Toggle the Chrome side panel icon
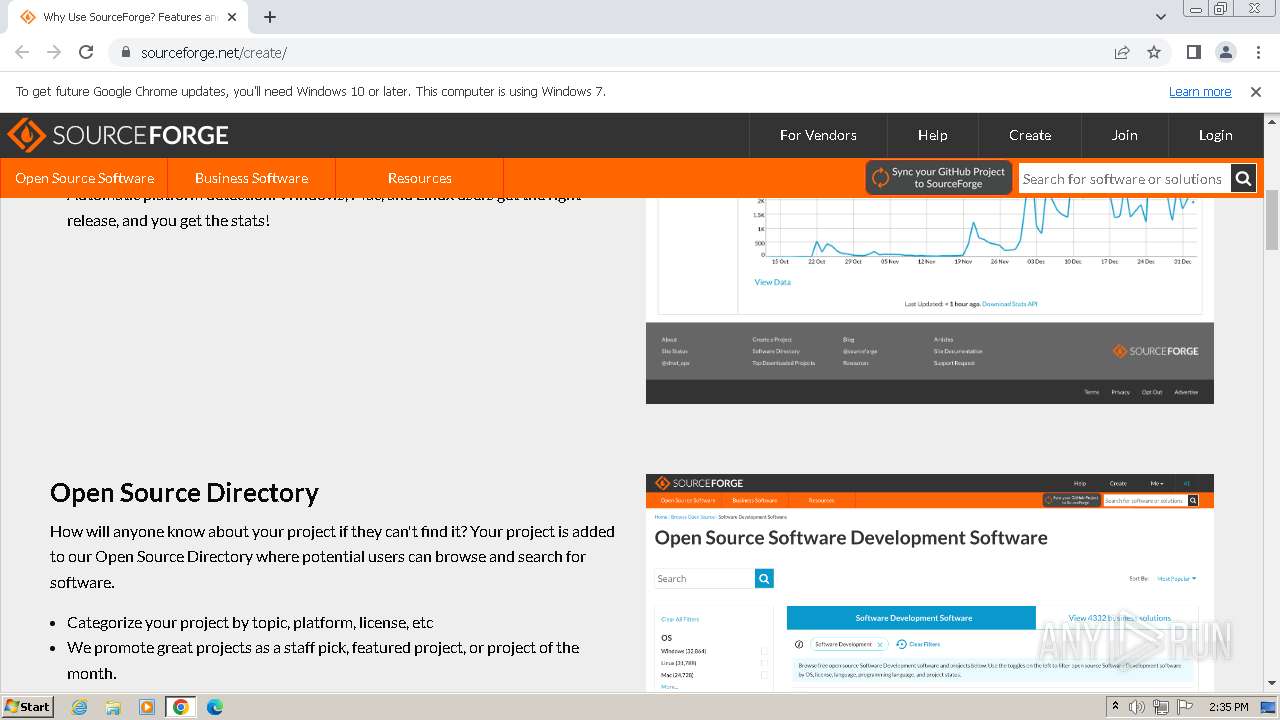 pyautogui.click(x=1194, y=53)
